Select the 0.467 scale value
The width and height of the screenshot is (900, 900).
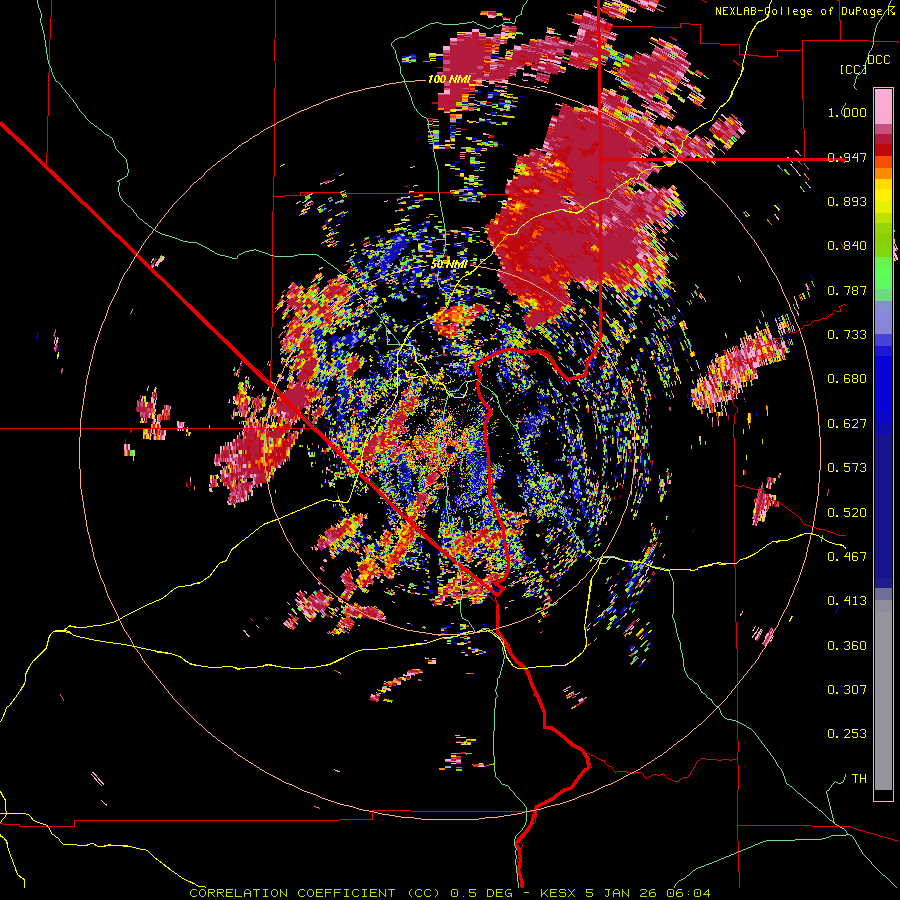(x=847, y=557)
